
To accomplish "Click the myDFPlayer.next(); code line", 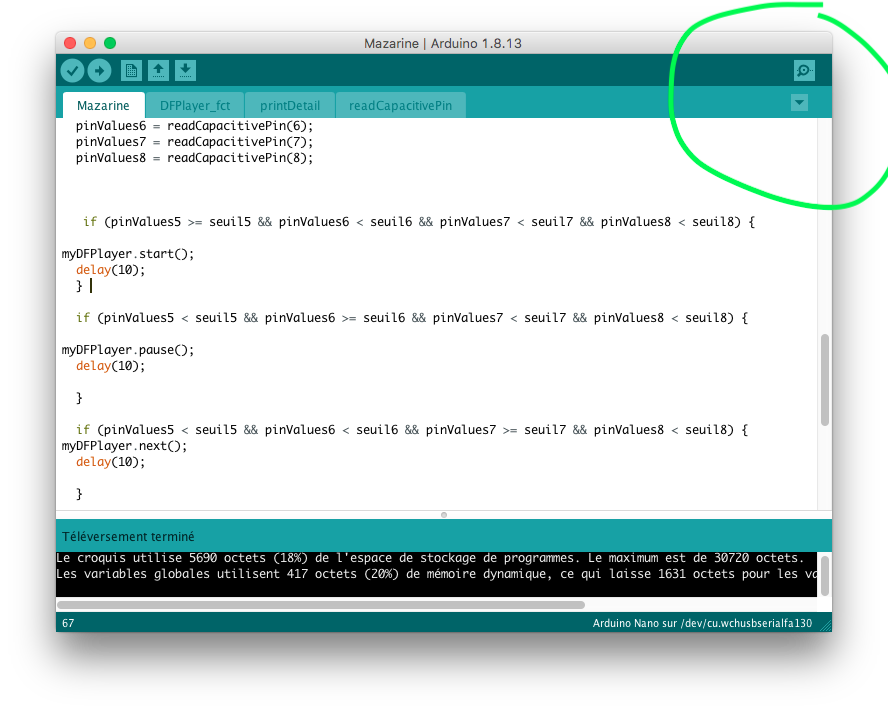I will [x=125, y=446].
